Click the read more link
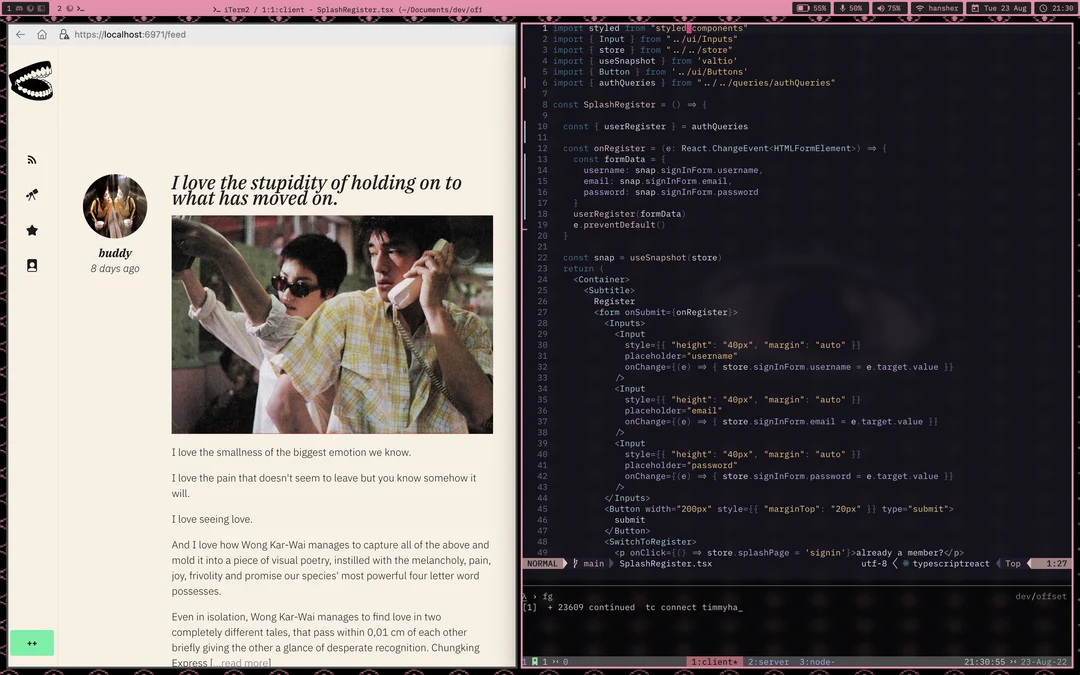Screen dimensions: 1080x675 pyautogui.click(x=245, y=663)
